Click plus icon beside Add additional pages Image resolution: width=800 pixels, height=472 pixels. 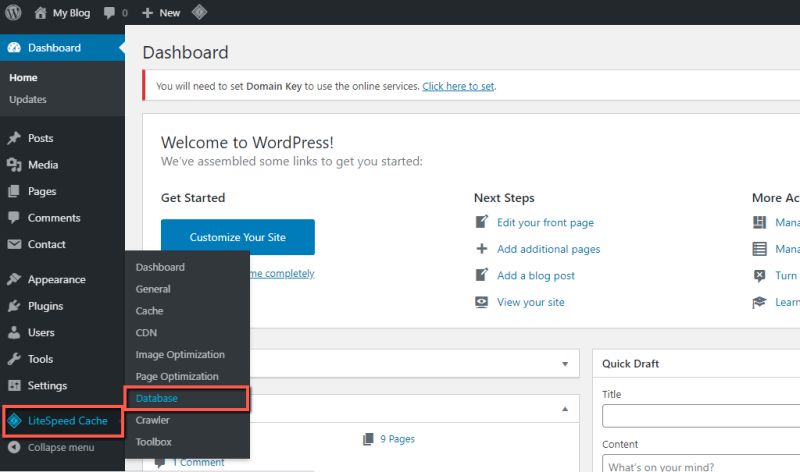[x=482, y=249]
